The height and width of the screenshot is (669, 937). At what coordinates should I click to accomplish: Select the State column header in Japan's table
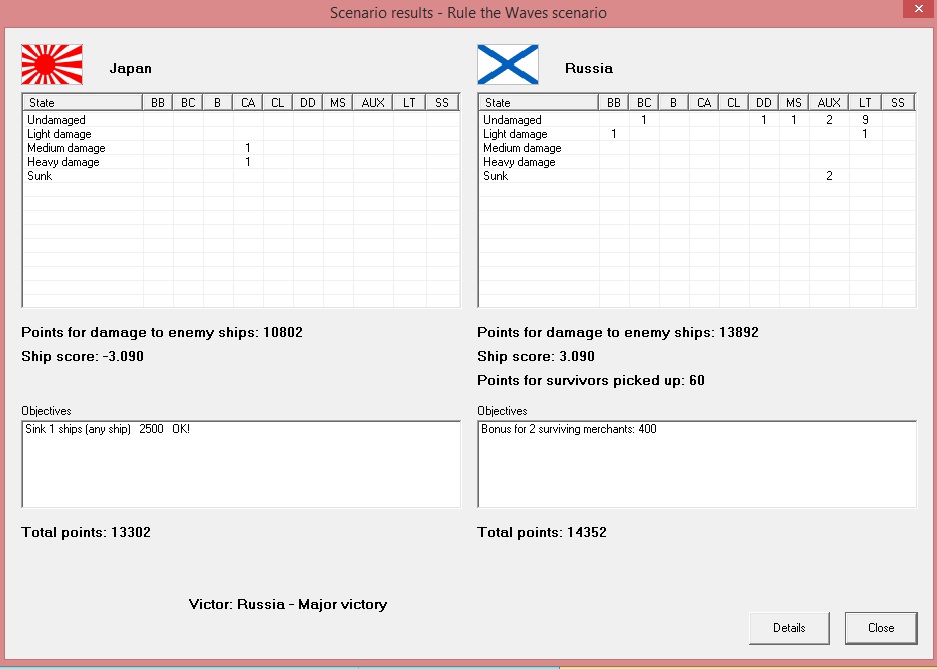pos(82,103)
